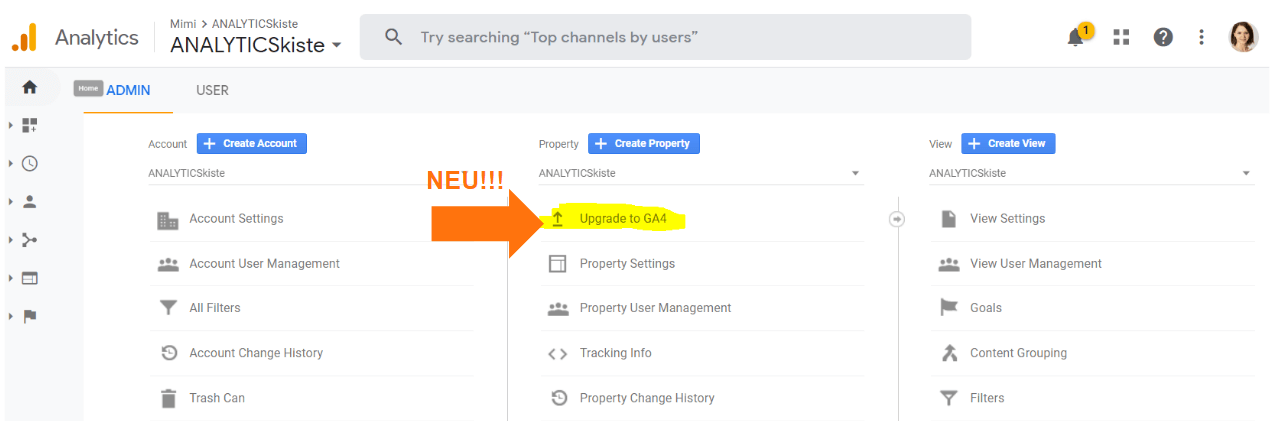Viewport: 1272px width, 421px height.
Task: Open the Audience person icon in sidebar
Action: 29,201
